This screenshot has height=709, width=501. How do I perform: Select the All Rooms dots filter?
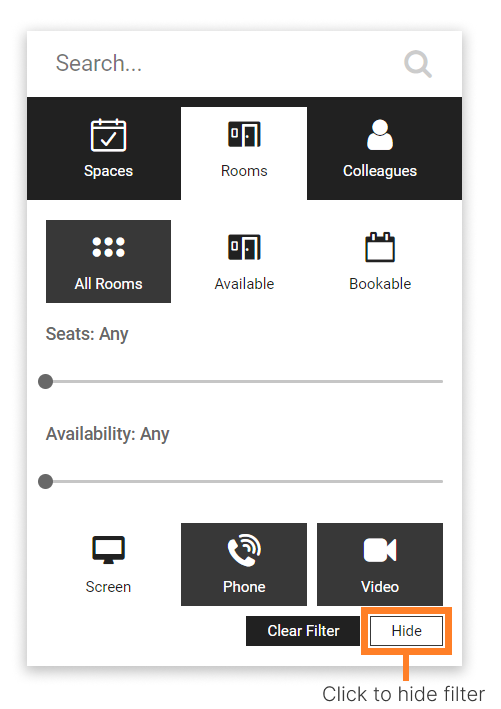[x=109, y=261]
